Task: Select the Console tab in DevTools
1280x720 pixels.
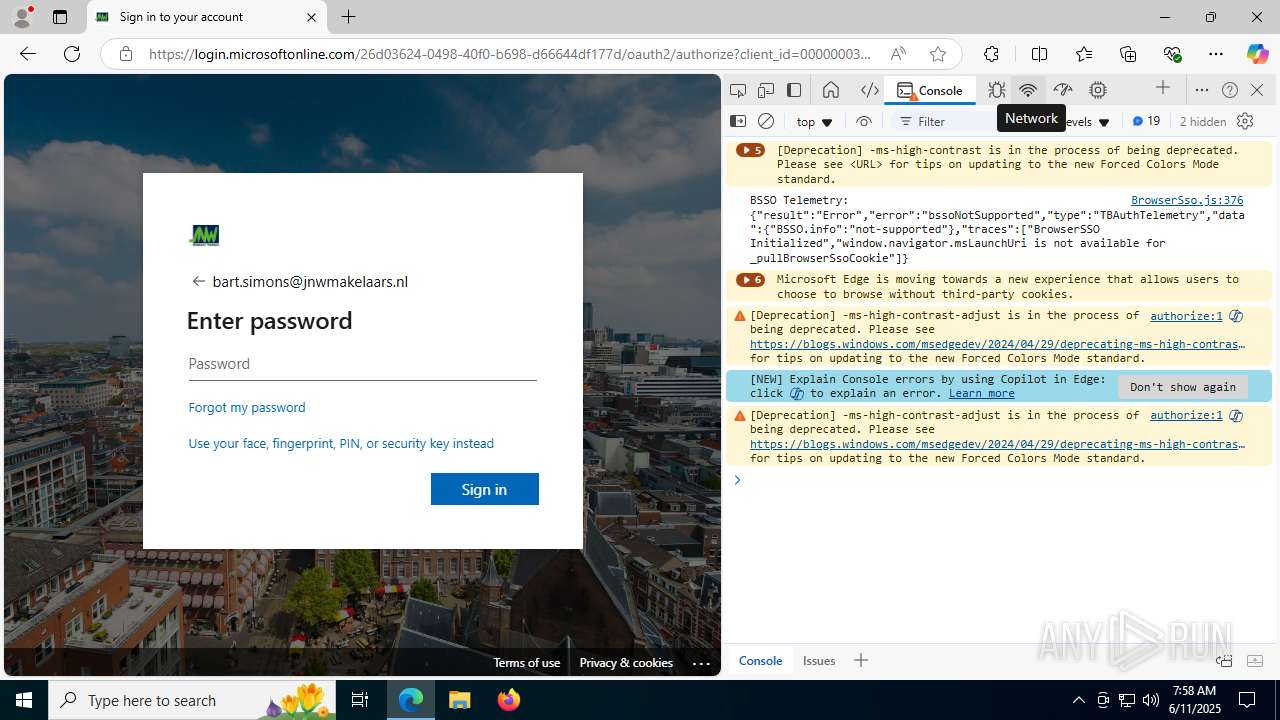Action: point(930,90)
